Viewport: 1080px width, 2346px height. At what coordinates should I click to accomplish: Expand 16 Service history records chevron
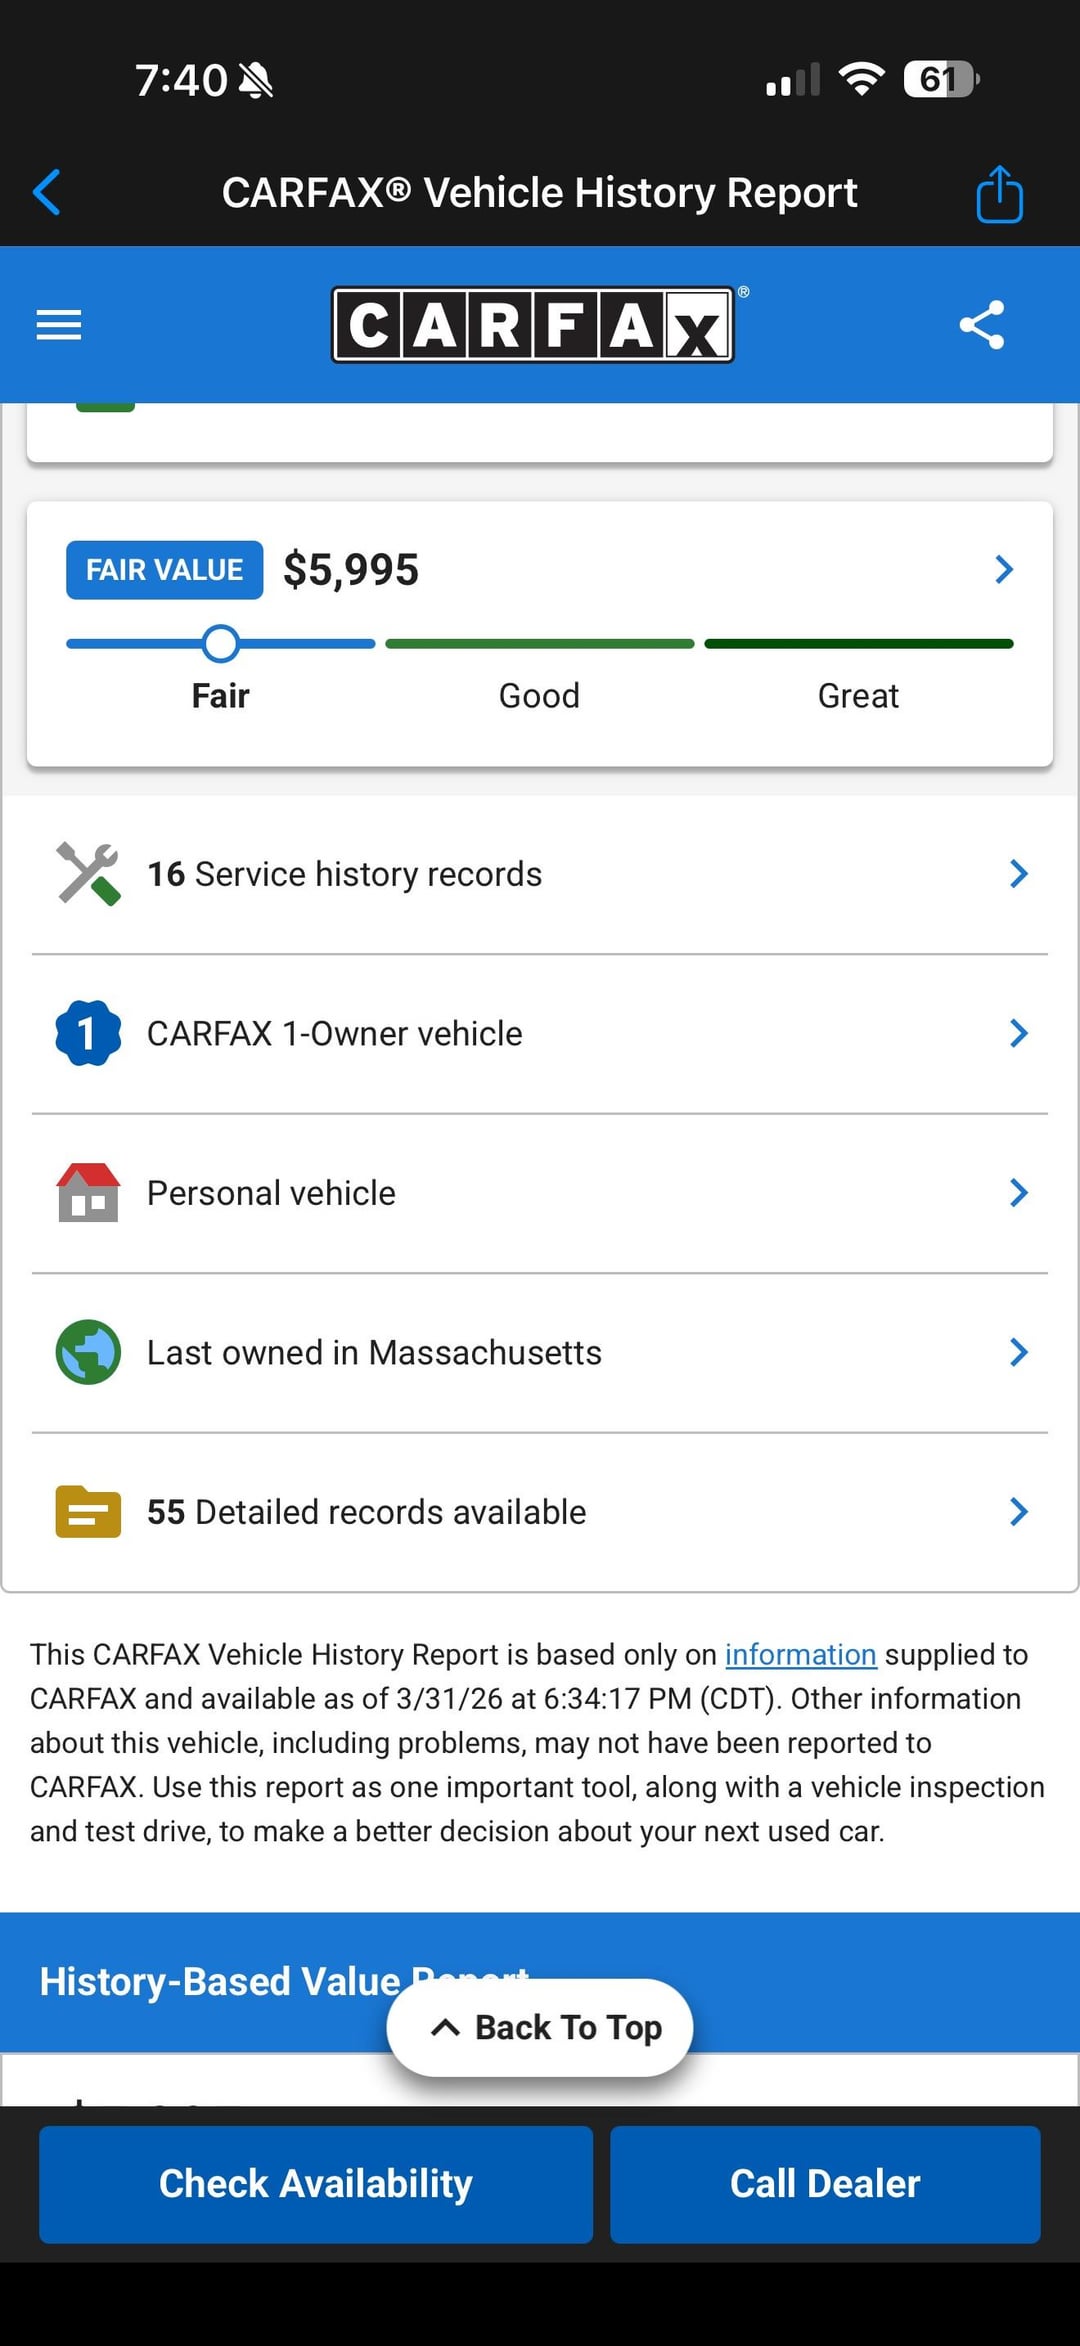click(1018, 874)
